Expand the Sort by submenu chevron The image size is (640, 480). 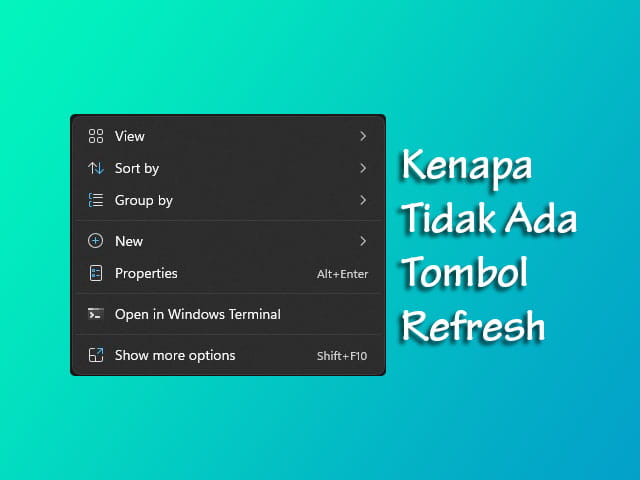tap(363, 168)
